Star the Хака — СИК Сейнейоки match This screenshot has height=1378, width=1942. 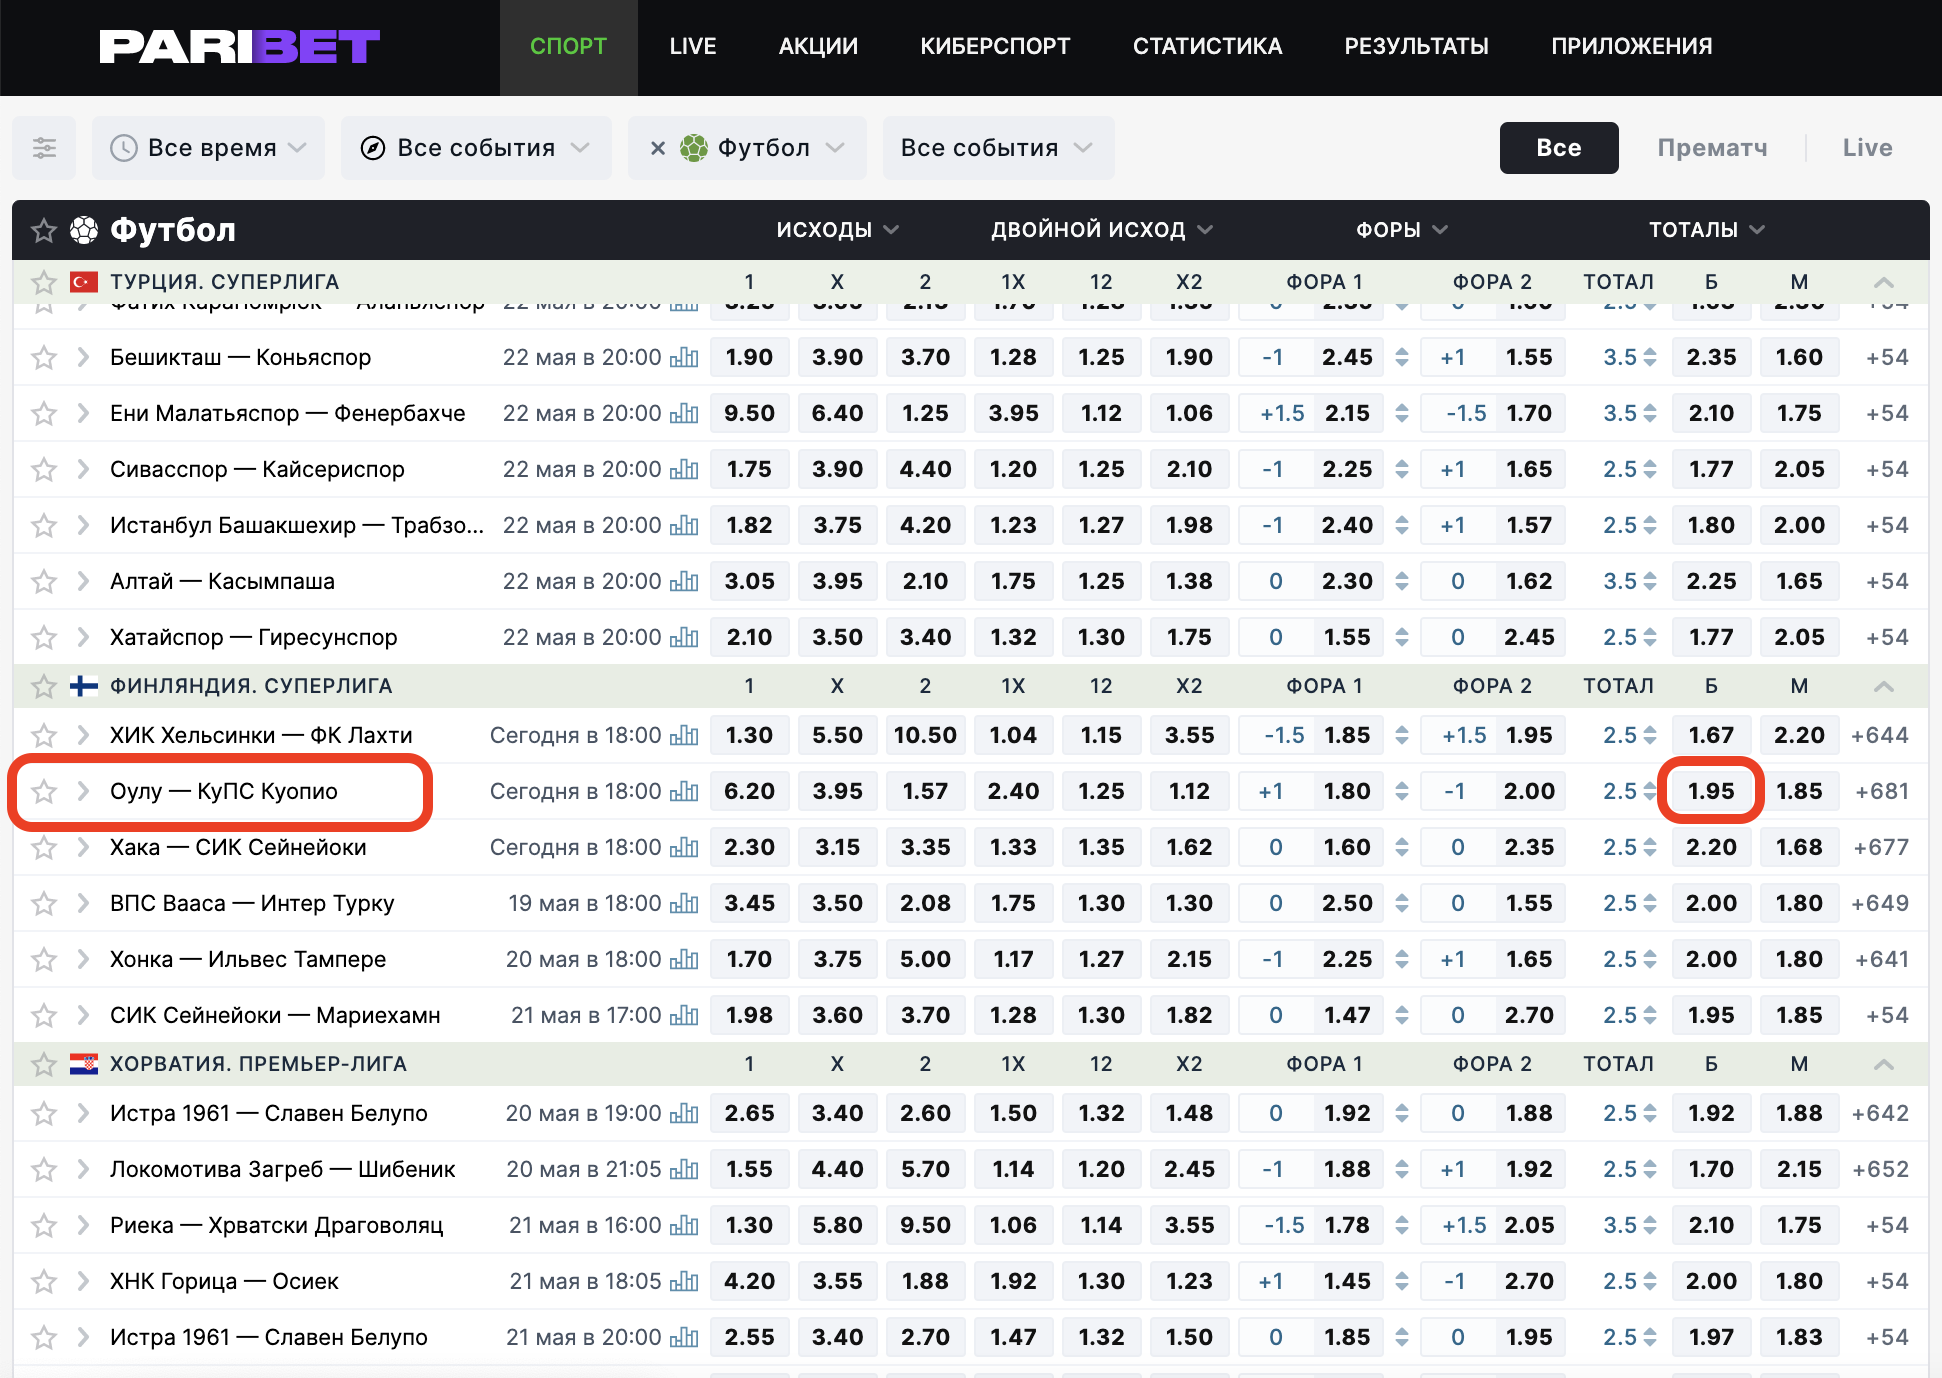coord(43,847)
